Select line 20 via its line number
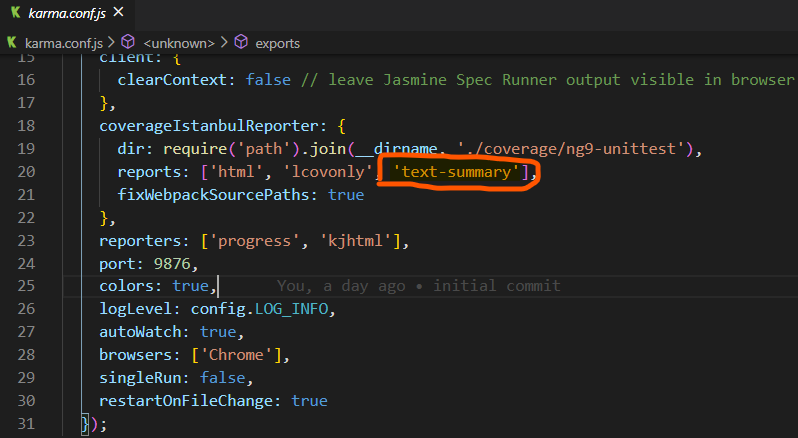The image size is (798, 438). coord(27,173)
